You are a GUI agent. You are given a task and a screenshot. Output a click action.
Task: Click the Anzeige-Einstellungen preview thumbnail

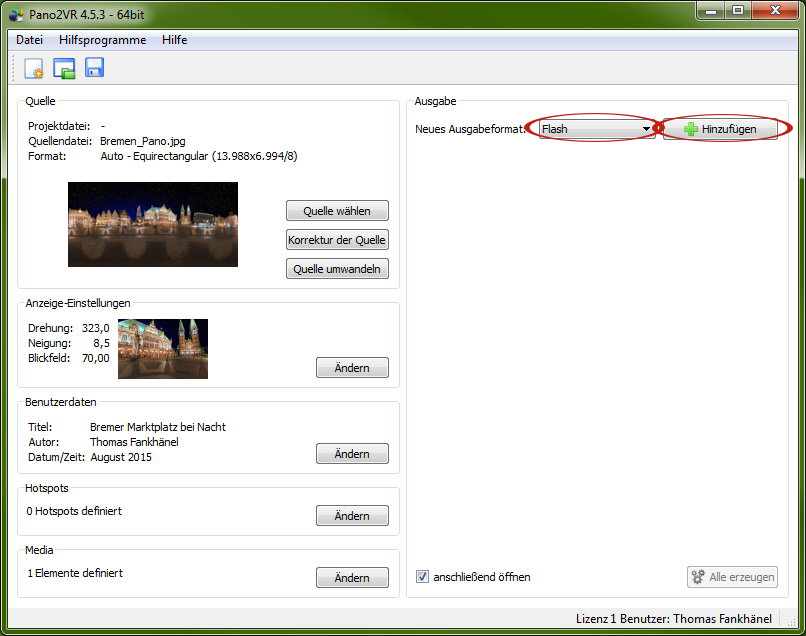(x=163, y=349)
